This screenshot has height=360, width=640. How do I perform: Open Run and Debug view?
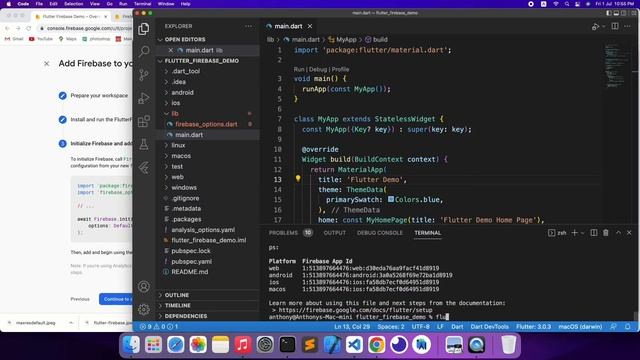(144, 98)
